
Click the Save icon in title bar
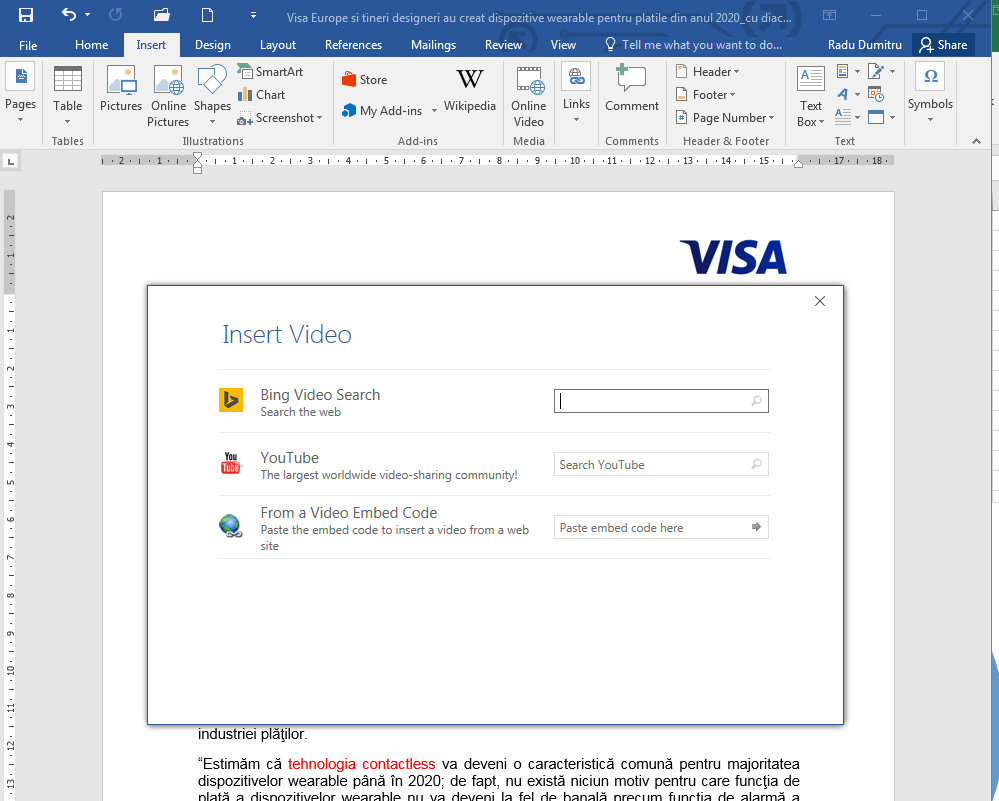pyautogui.click(x=25, y=15)
